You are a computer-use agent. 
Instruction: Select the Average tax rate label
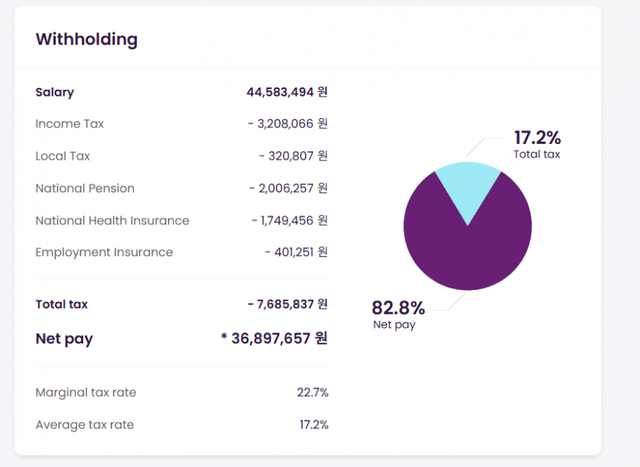[x=84, y=425]
